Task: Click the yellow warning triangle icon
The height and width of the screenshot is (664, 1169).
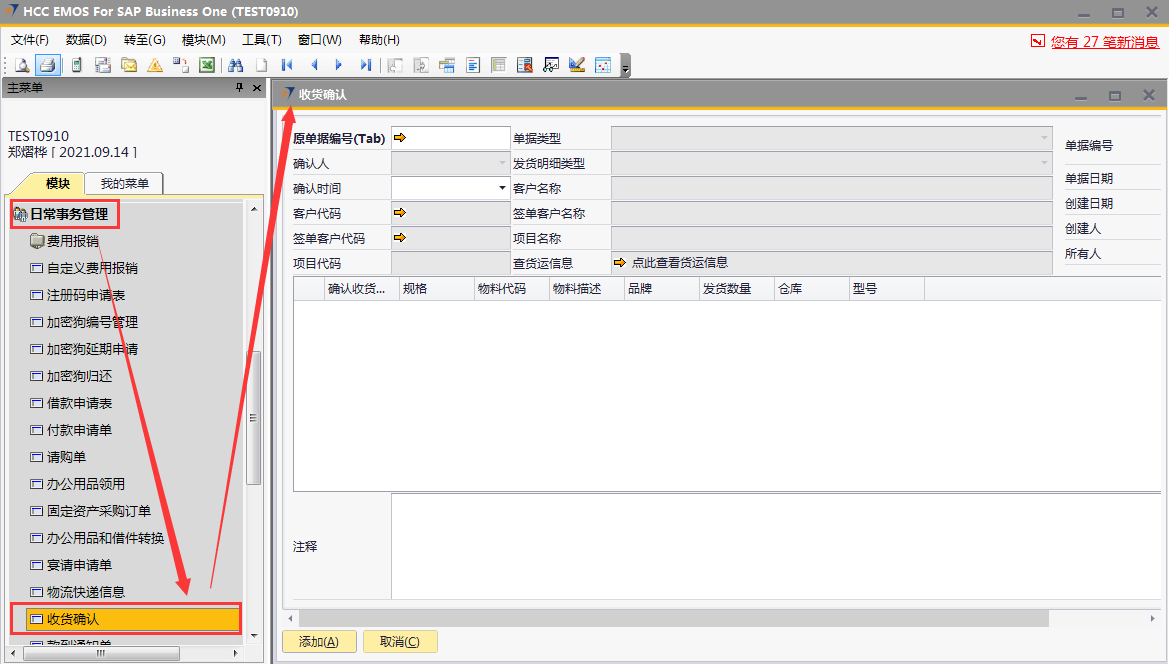Action: (x=155, y=66)
